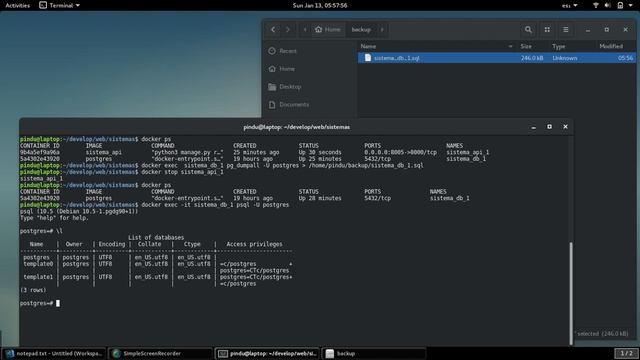Show next path with right path arrow
640x360 pixels.
(382, 29)
